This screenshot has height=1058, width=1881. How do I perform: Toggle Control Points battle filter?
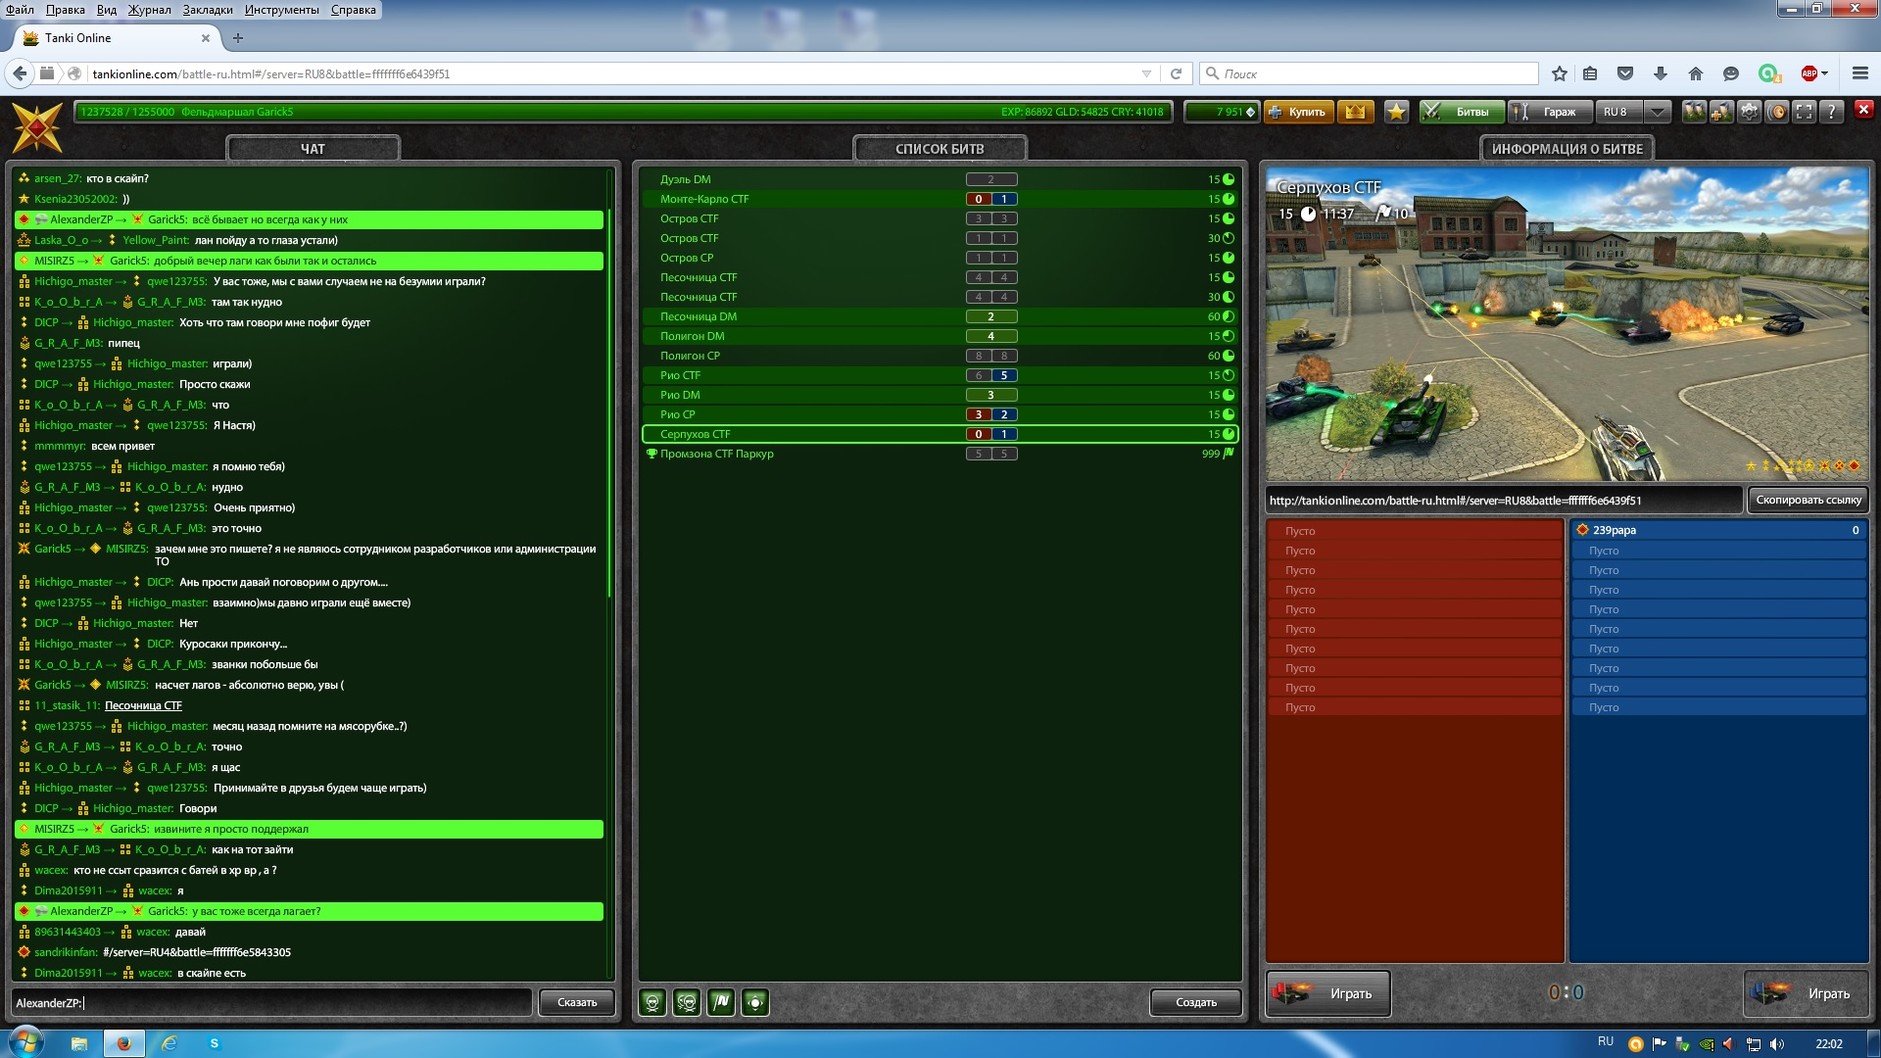(x=755, y=1002)
